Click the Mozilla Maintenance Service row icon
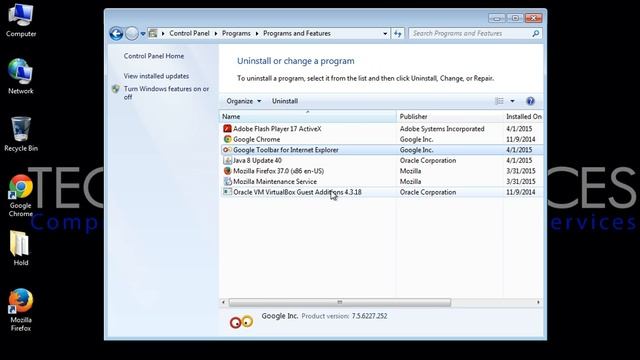 click(227, 182)
